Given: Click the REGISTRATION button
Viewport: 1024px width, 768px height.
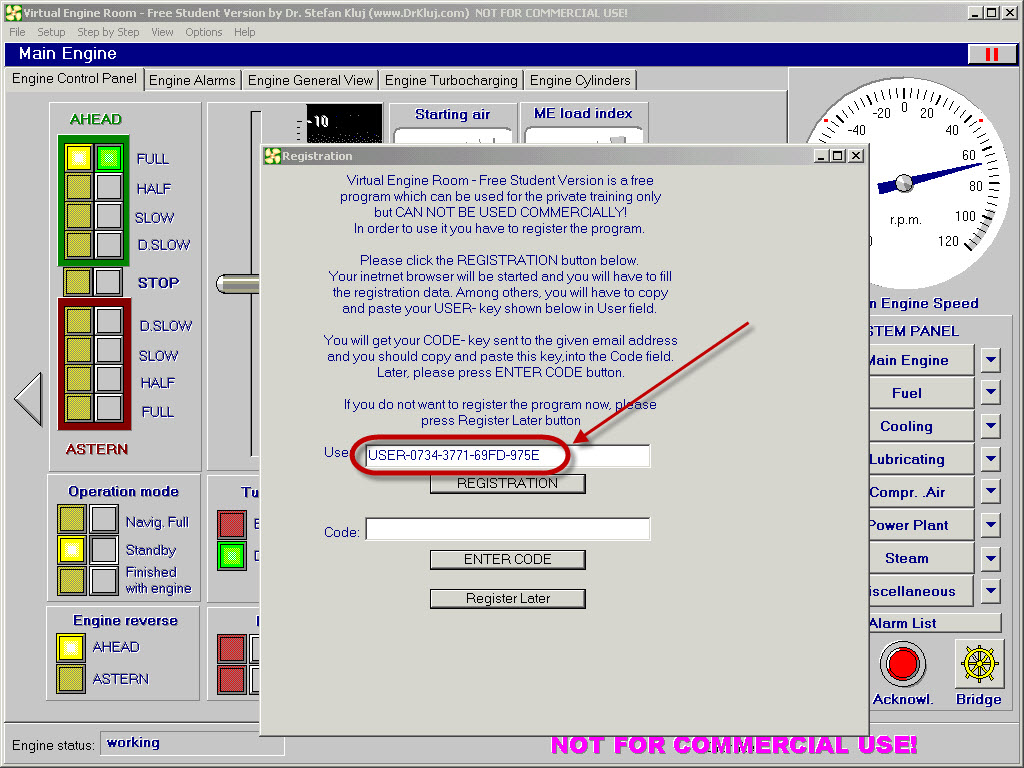Looking at the screenshot, I should click(507, 484).
